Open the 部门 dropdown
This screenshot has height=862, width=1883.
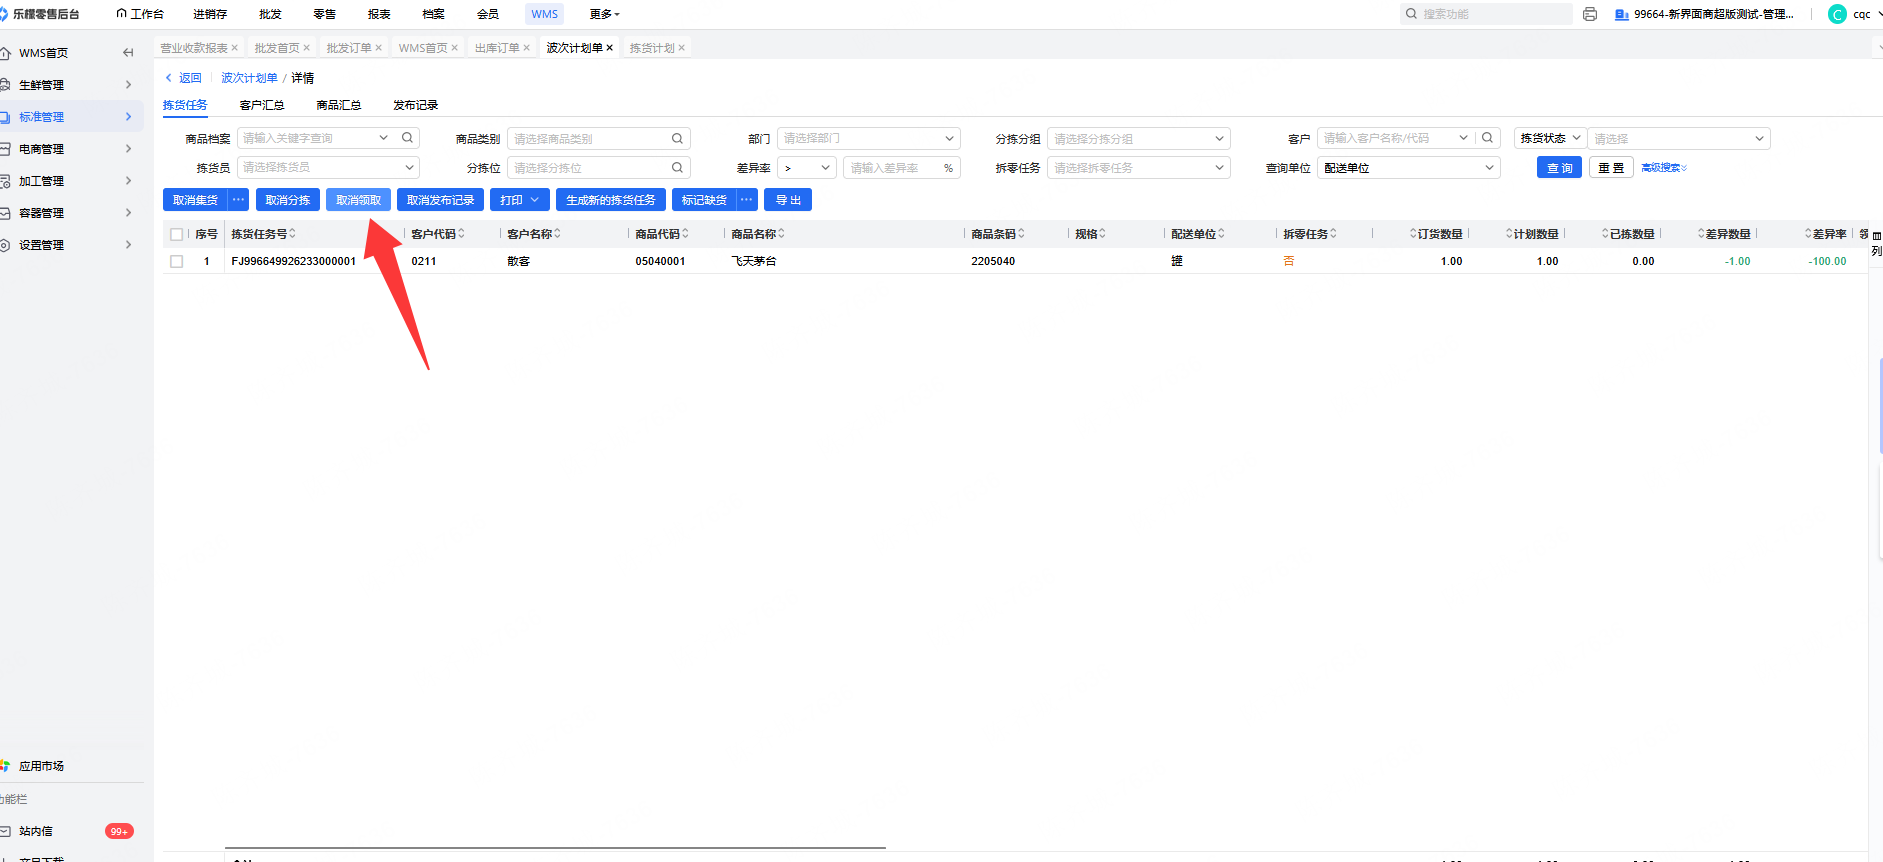868,139
